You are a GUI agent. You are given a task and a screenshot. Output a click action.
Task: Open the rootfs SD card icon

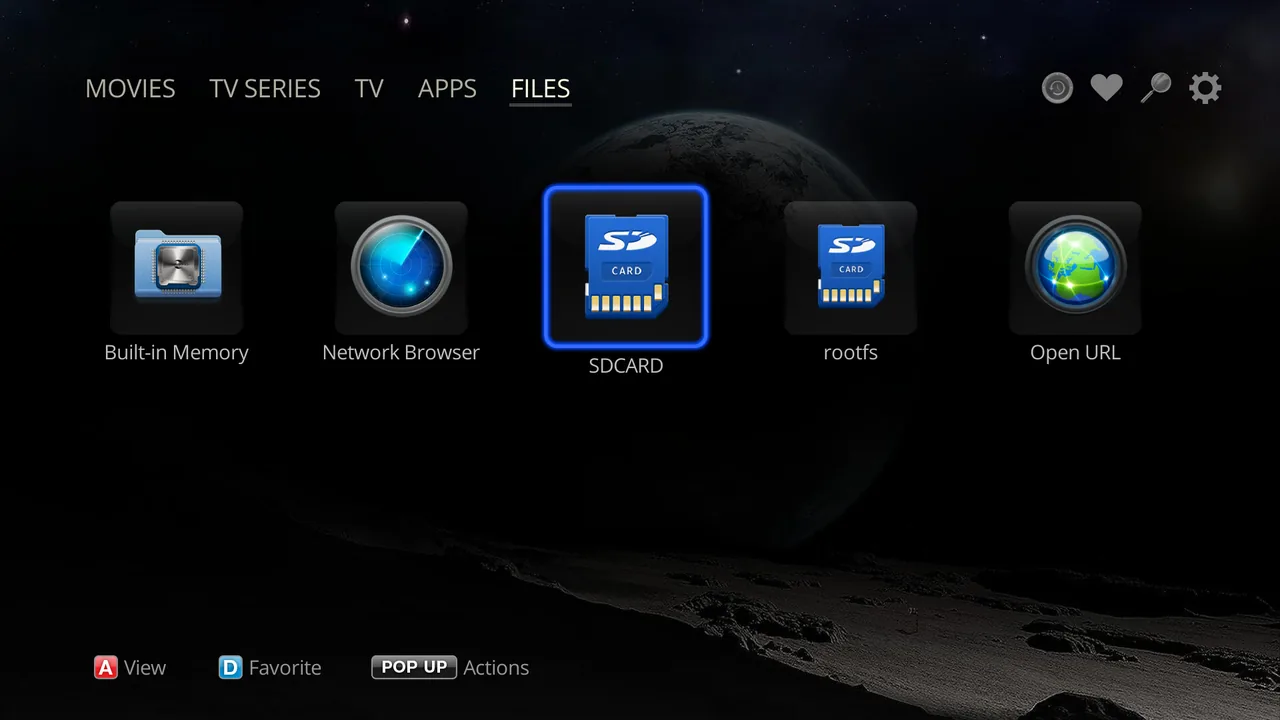coord(850,267)
